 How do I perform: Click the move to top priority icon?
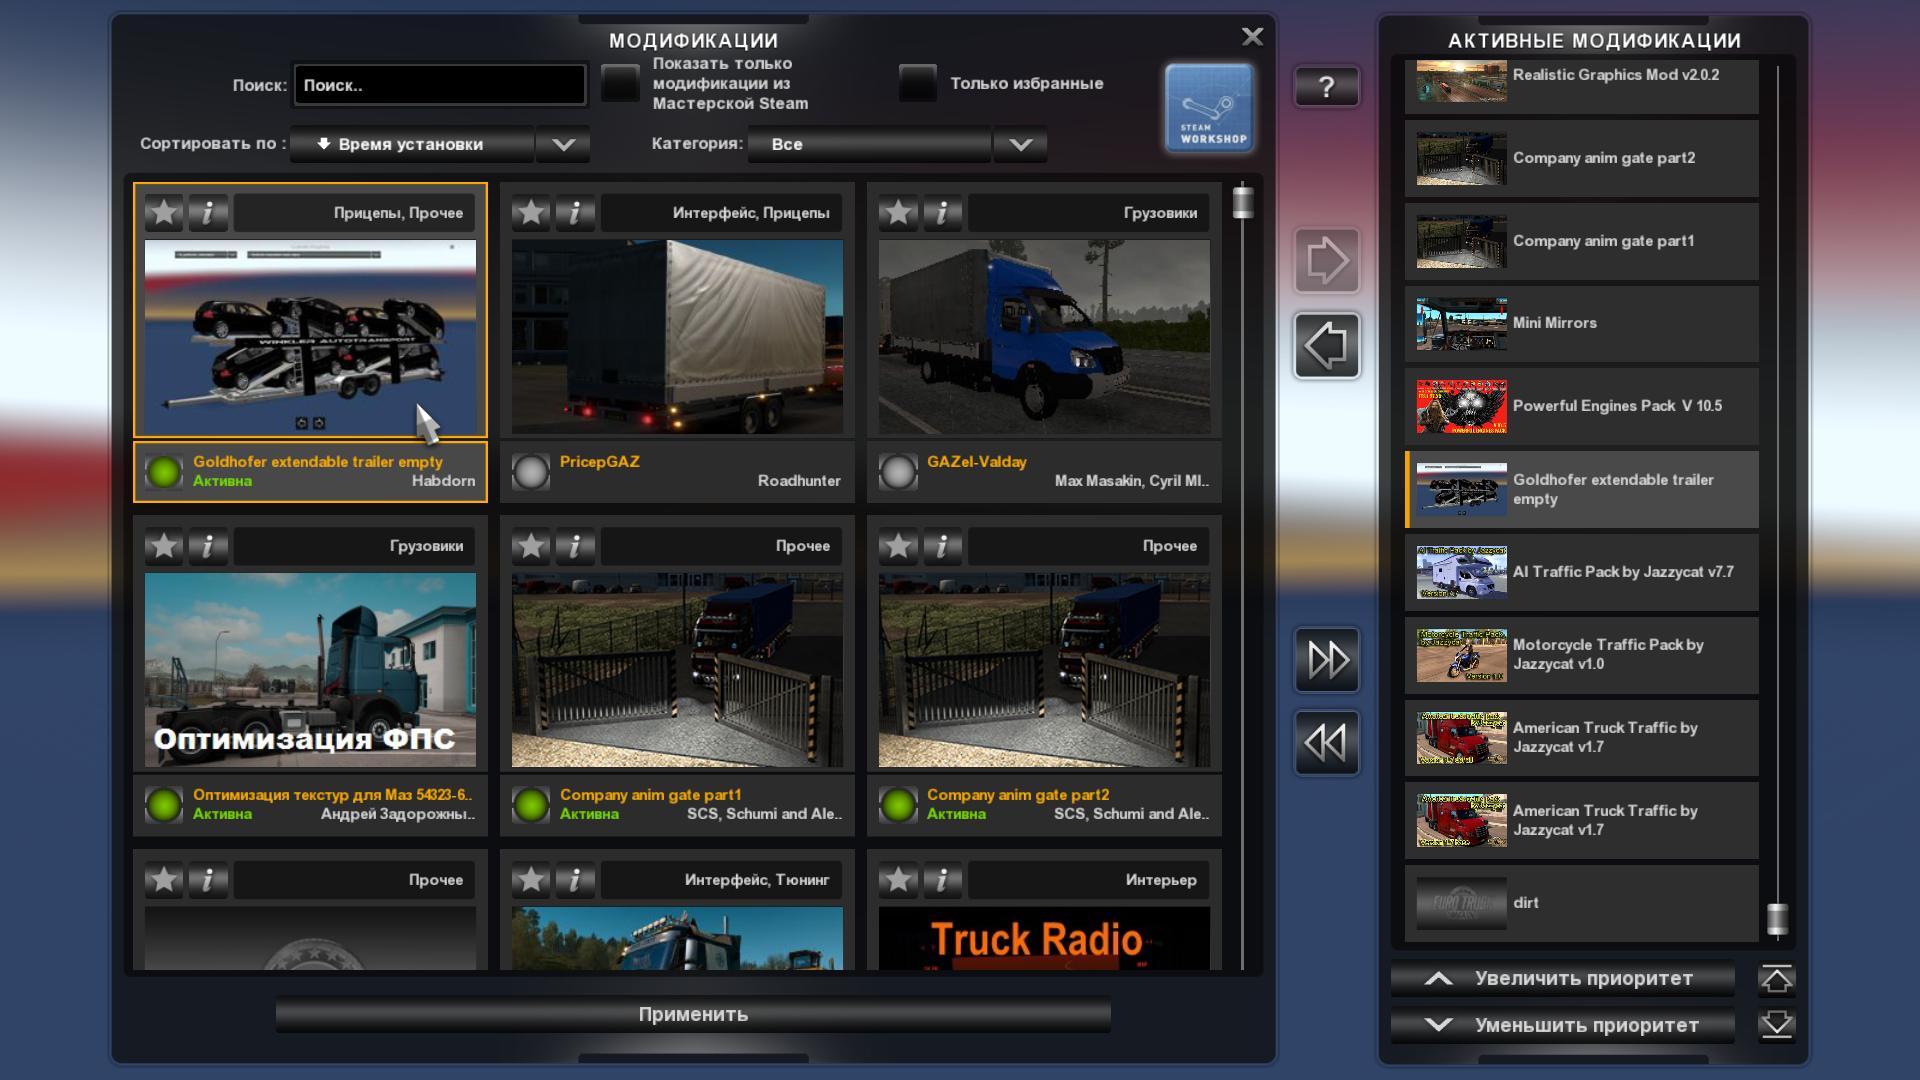1776,979
